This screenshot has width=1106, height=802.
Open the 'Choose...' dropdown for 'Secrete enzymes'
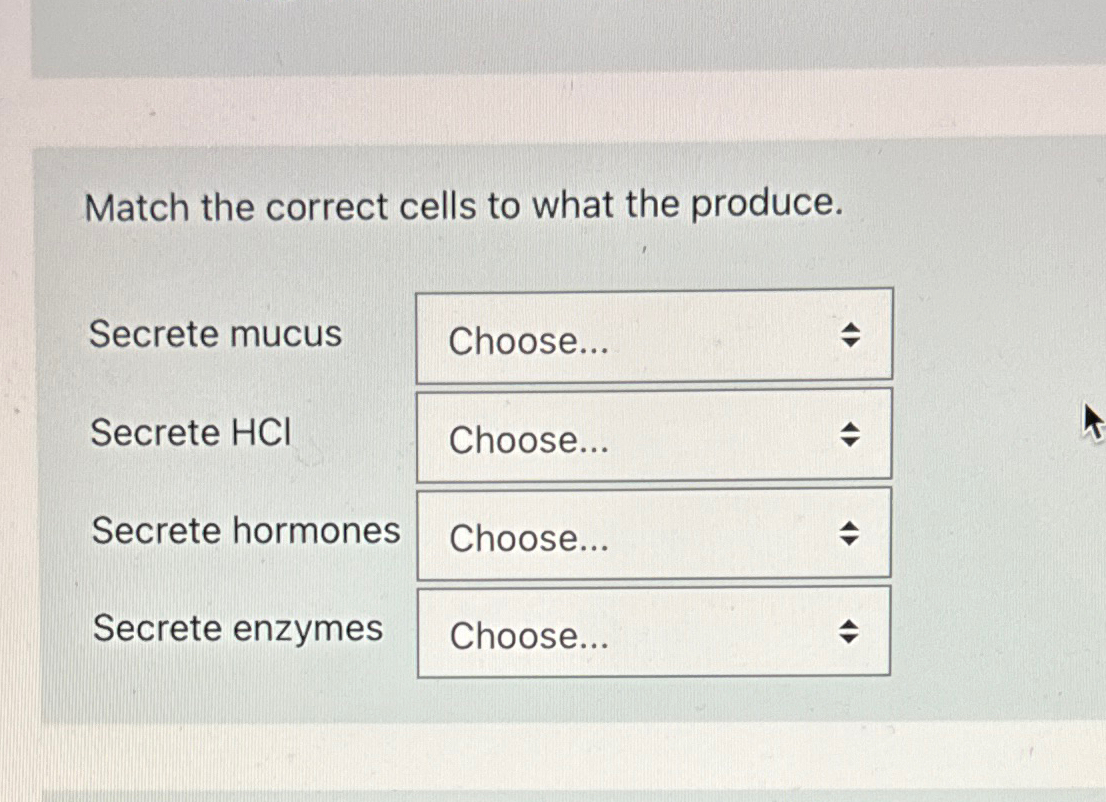click(x=654, y=631)
